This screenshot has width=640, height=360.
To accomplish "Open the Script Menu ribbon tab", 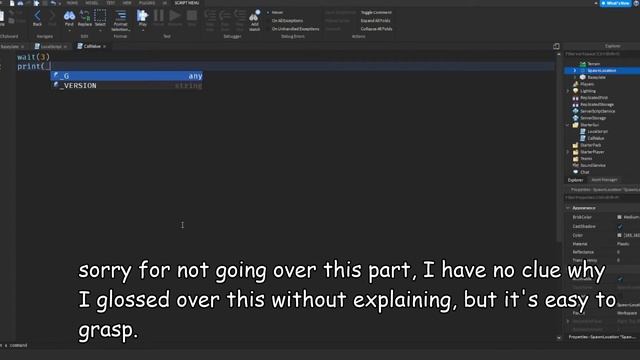I will pyautogui.click(x=187, y=3).
